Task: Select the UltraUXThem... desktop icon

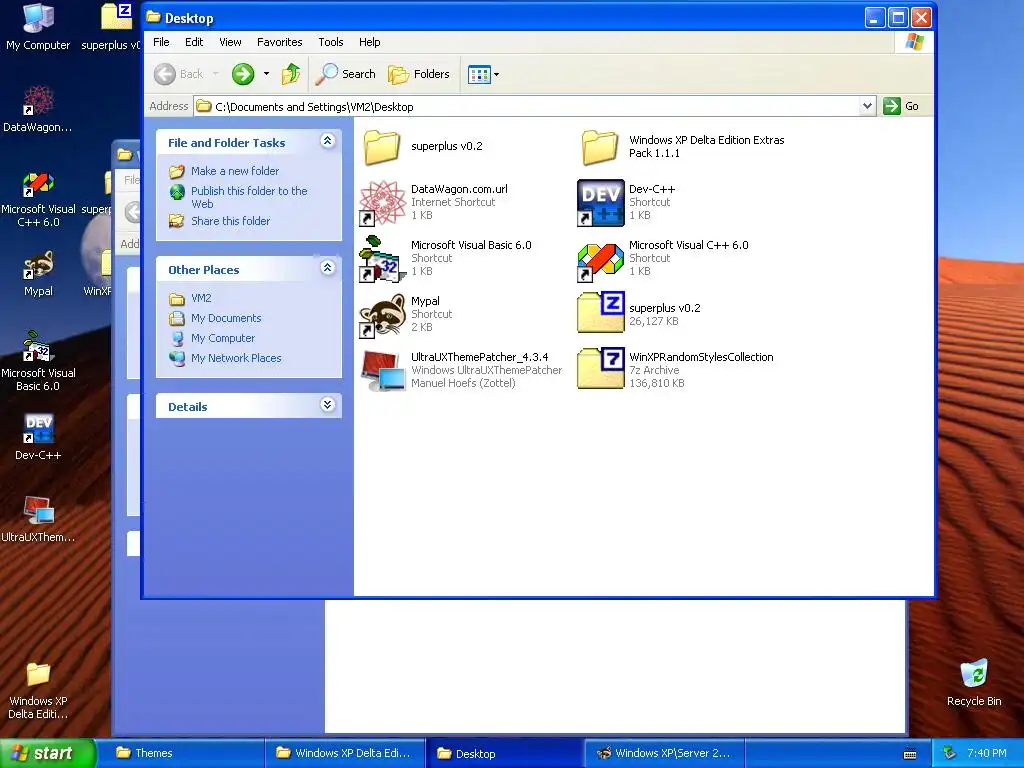Action: point(38,519)
